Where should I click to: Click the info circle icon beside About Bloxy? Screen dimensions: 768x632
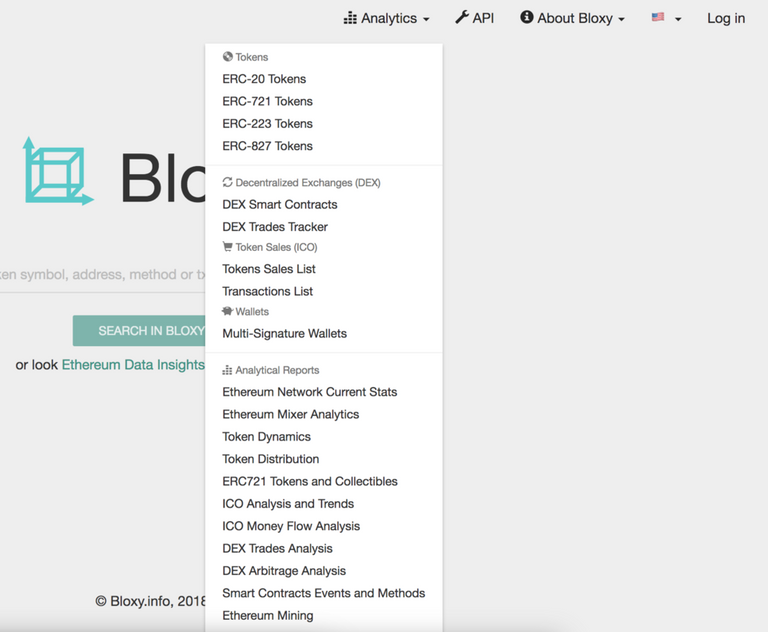[527, 18]
